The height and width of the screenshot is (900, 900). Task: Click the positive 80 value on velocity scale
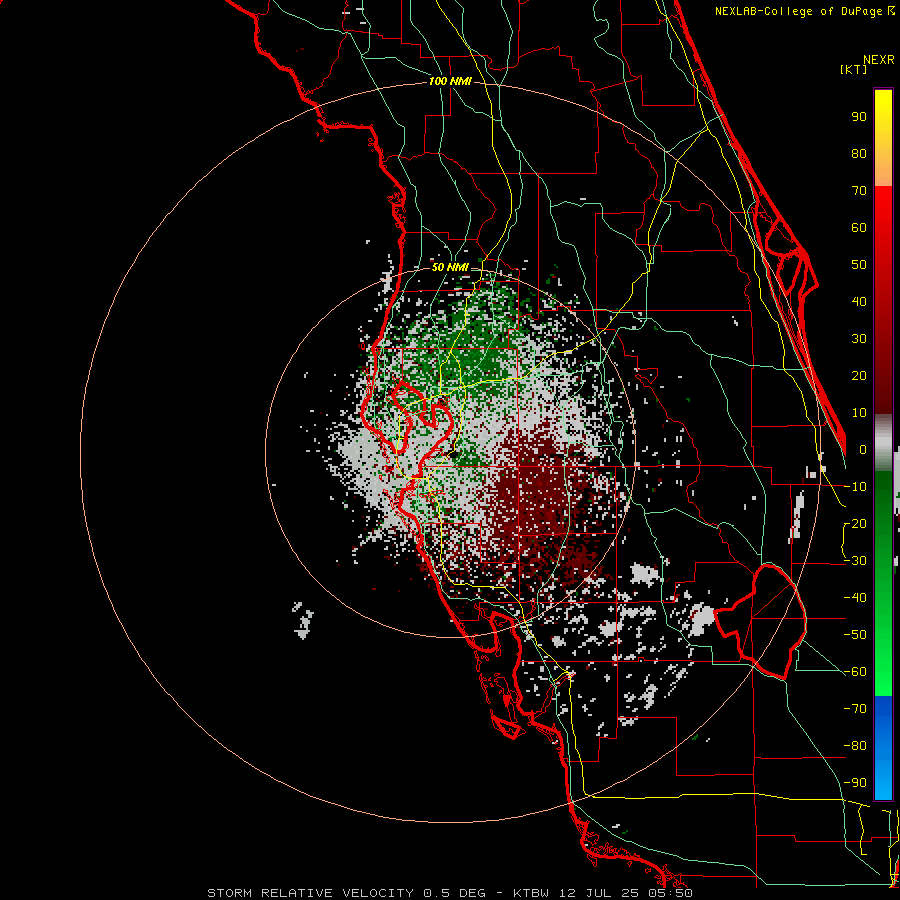click(859, 154)
